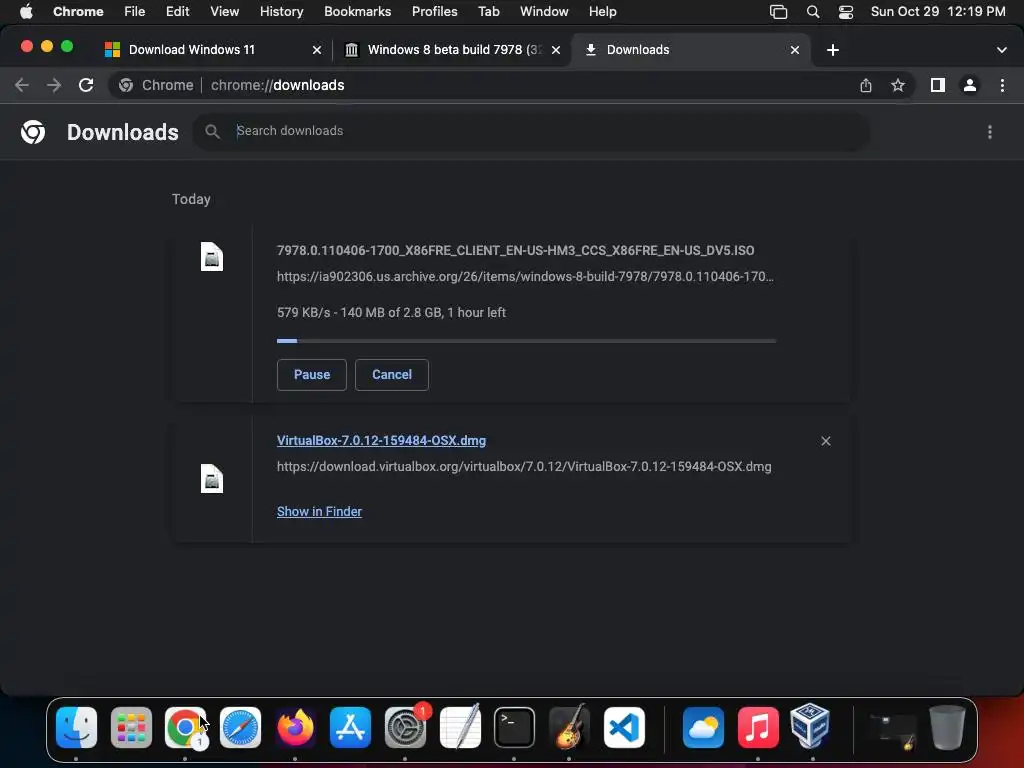1024x768 pixels.
Task: Expand the tab search chevron
Action: pos(1001,50)
